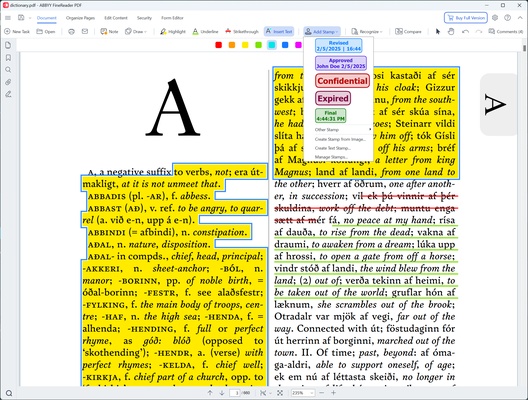
Task: Expand the Other Stamp submenu
Action: [x=338, y=130]
